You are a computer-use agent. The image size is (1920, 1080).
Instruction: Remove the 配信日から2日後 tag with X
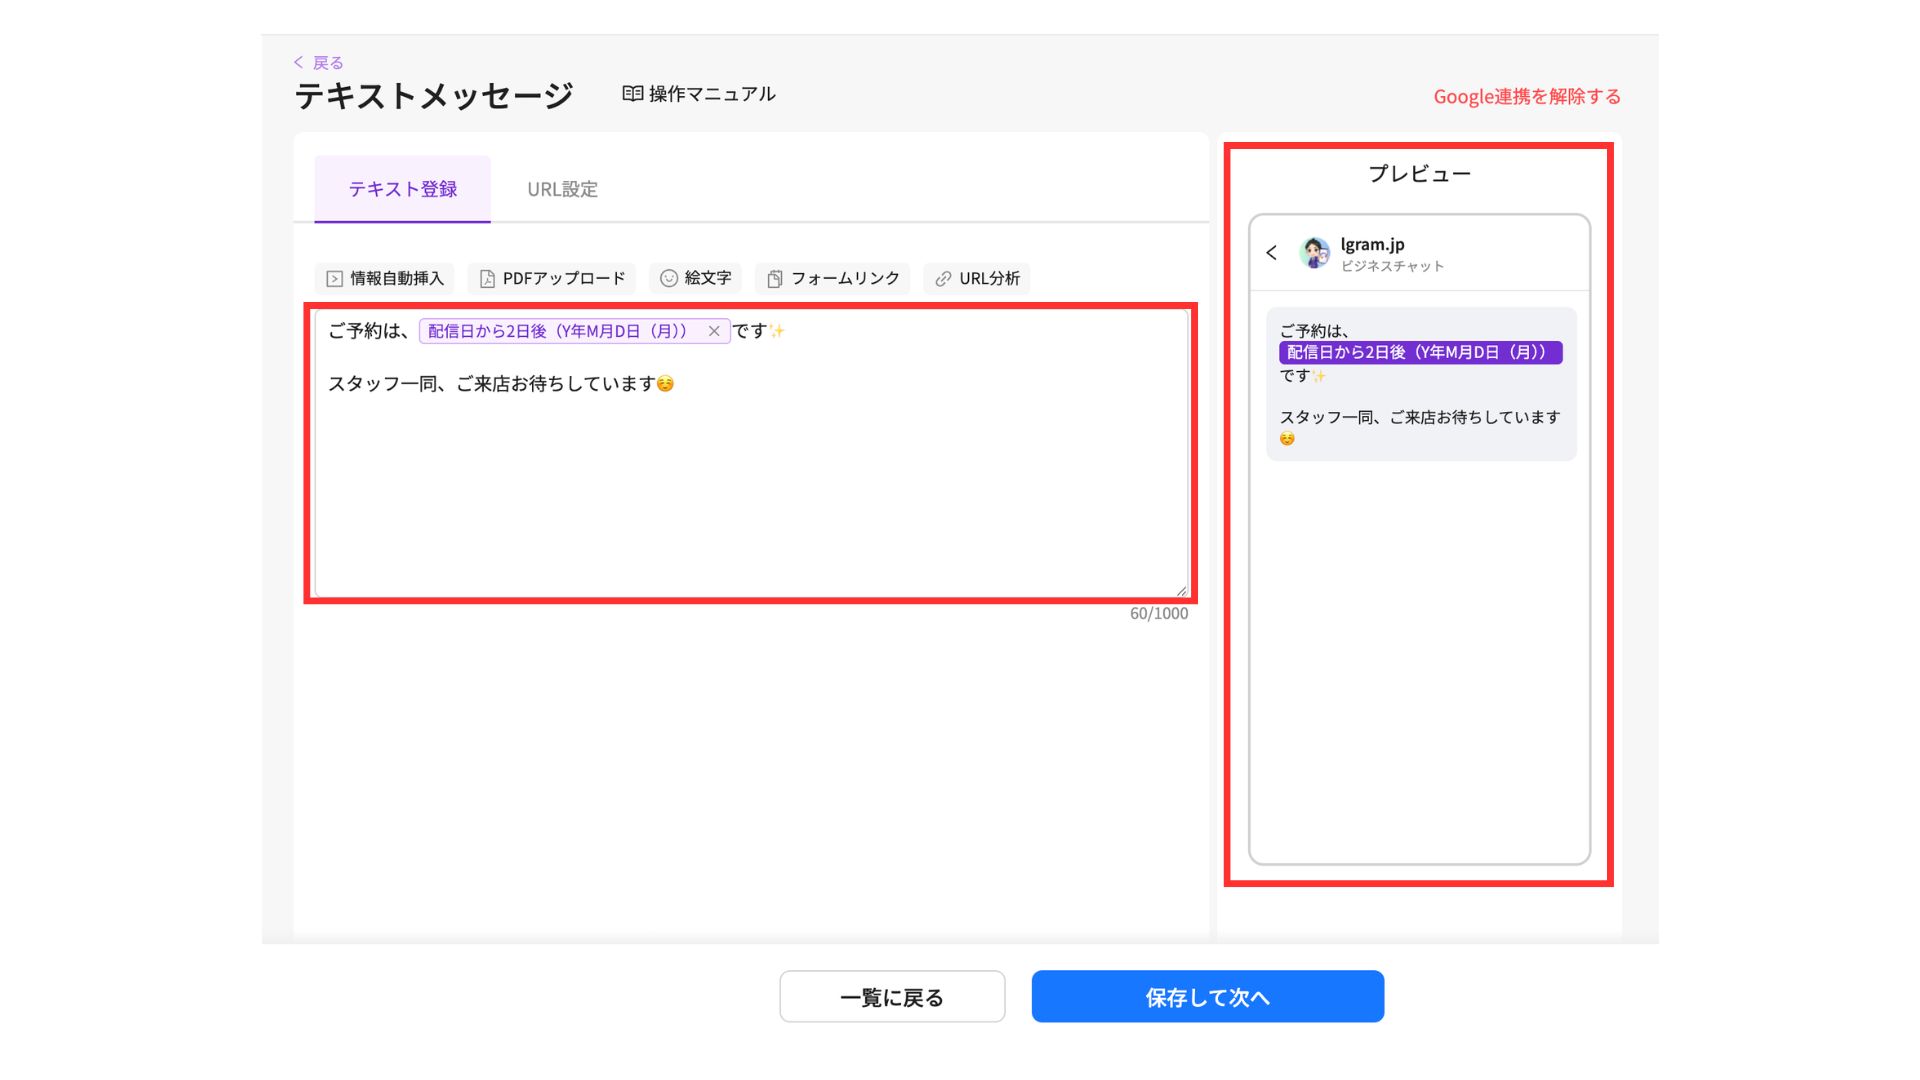click(x=714, y=331)
